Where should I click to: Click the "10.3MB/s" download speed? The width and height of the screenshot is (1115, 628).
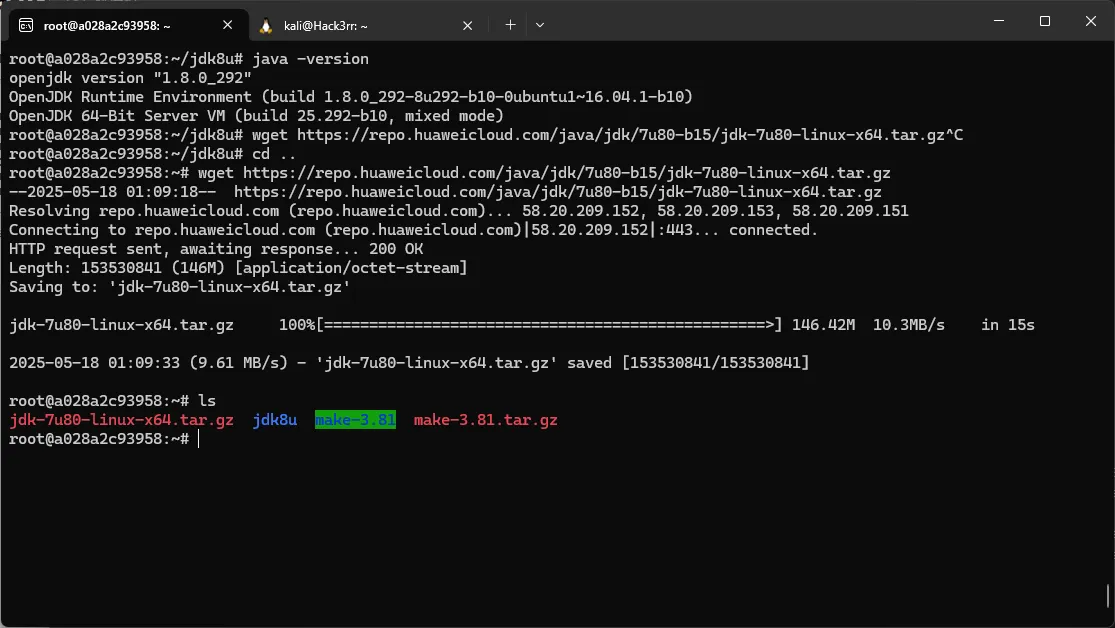(909, 325)
